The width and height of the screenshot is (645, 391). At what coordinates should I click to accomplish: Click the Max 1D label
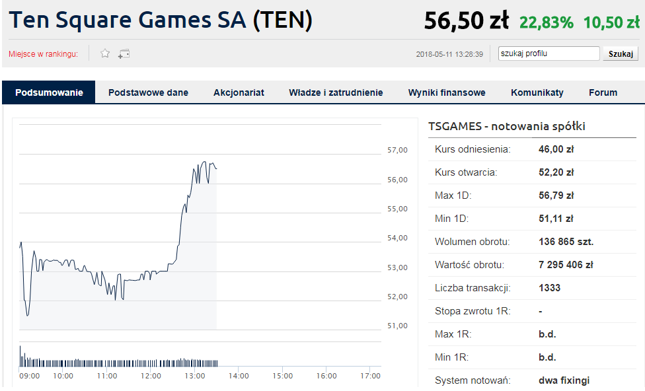point(453,195)
